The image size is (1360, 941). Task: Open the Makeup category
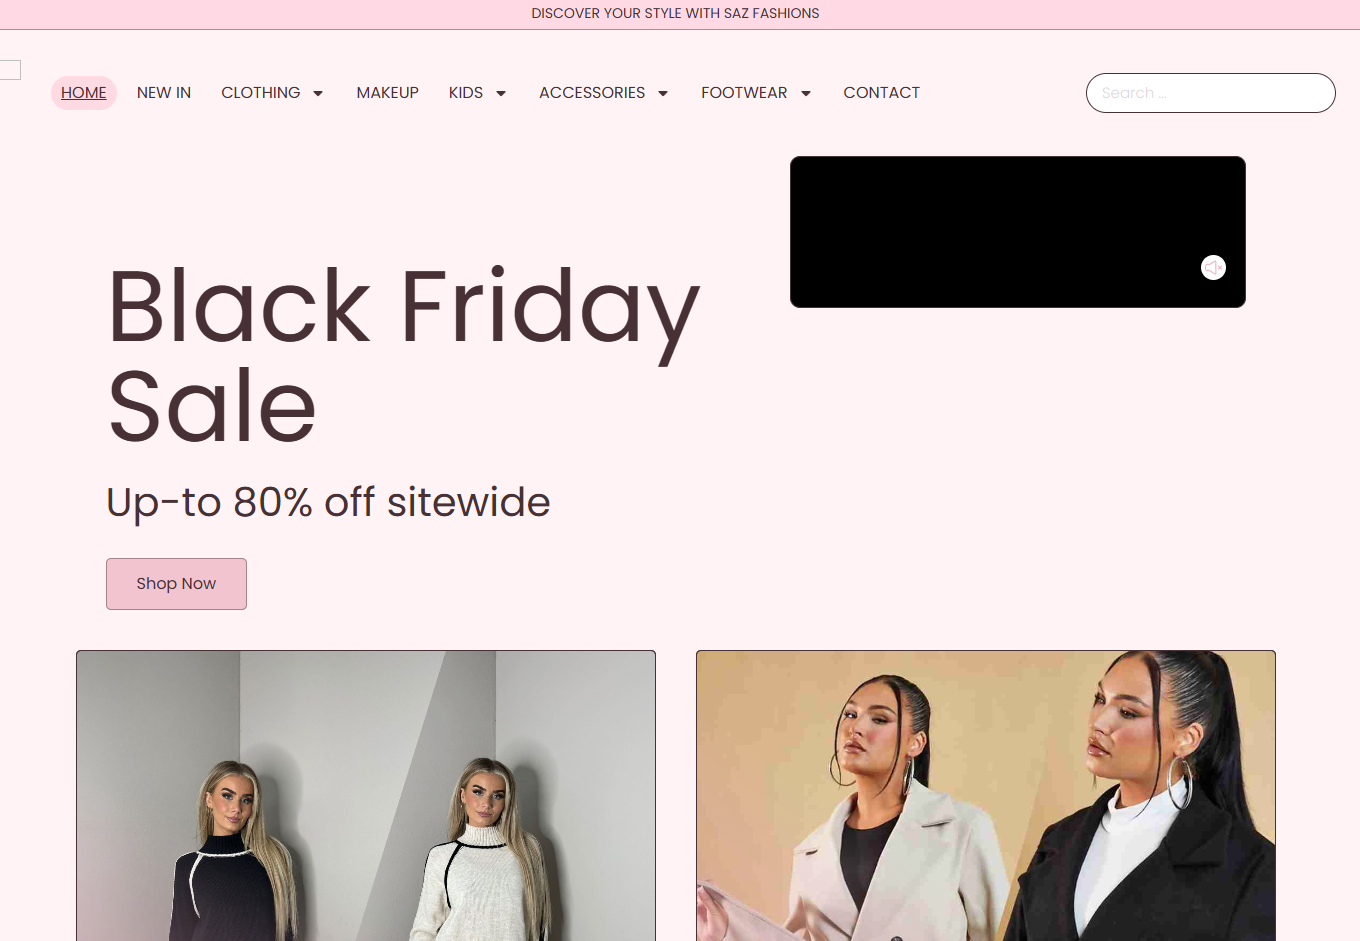tap(388, 93)
